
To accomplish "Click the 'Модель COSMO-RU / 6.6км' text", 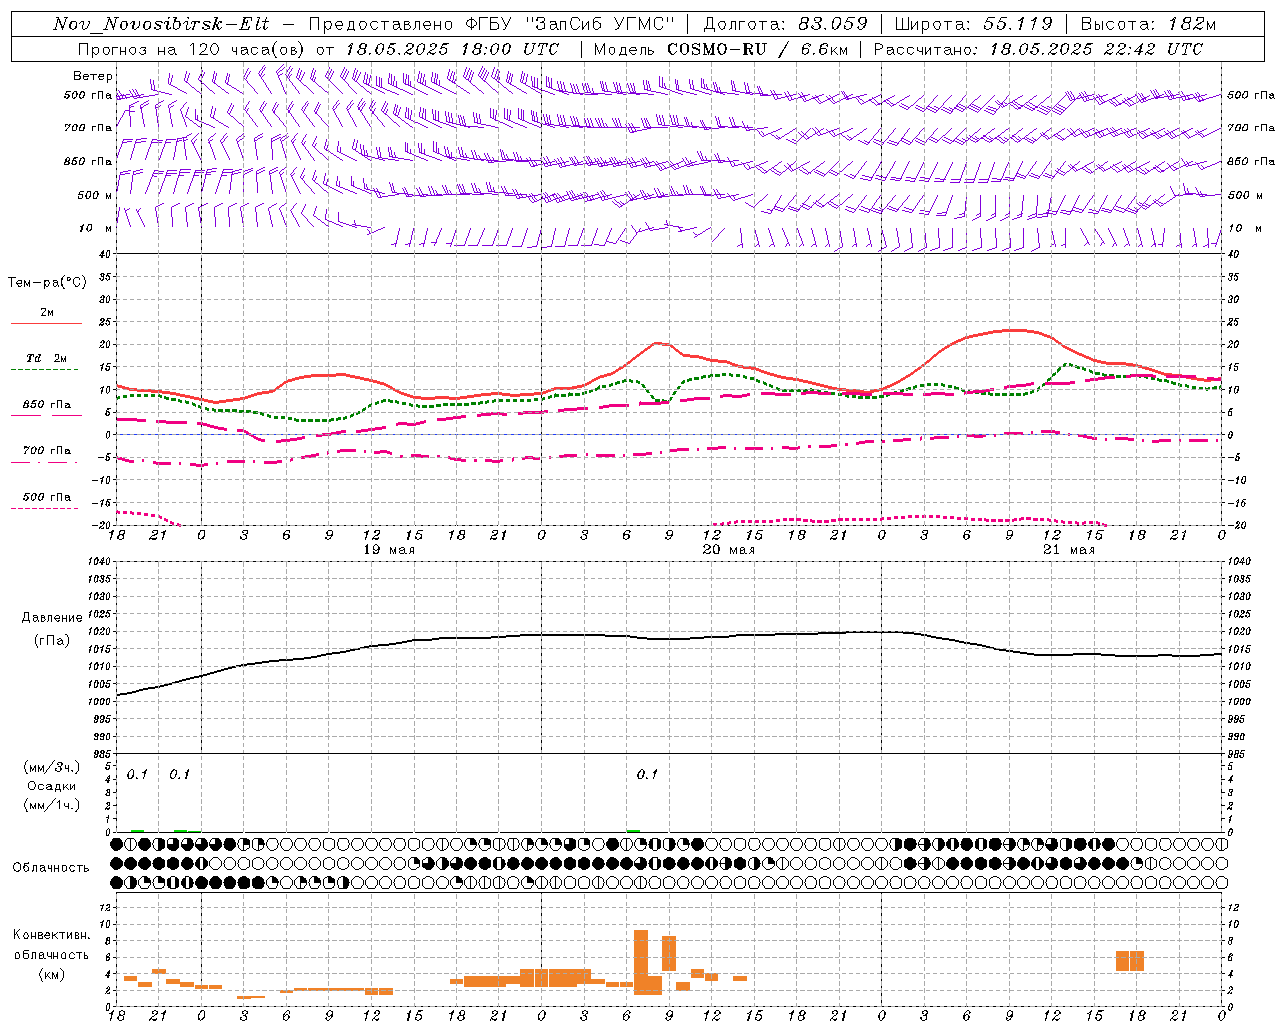I will [x=720, y=49].
